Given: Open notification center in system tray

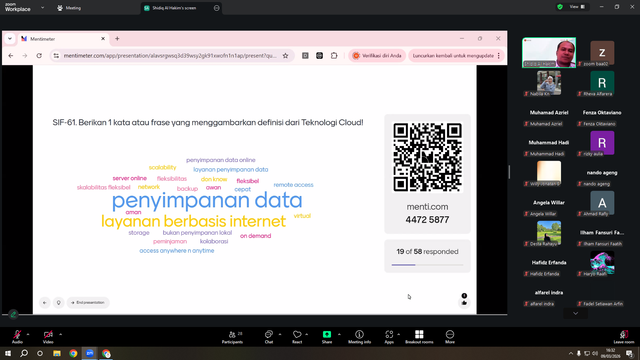Looking at the screenshot, I should point(630,353).
